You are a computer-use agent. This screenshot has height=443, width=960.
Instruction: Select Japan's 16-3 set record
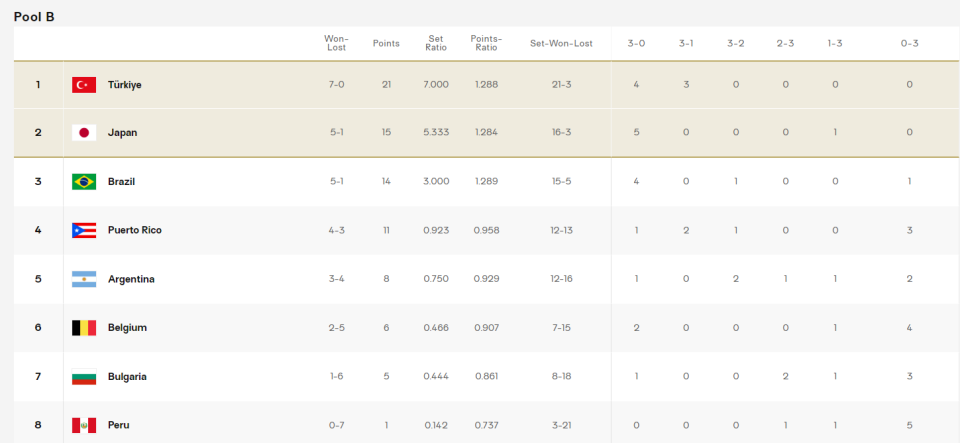(561, 133)
